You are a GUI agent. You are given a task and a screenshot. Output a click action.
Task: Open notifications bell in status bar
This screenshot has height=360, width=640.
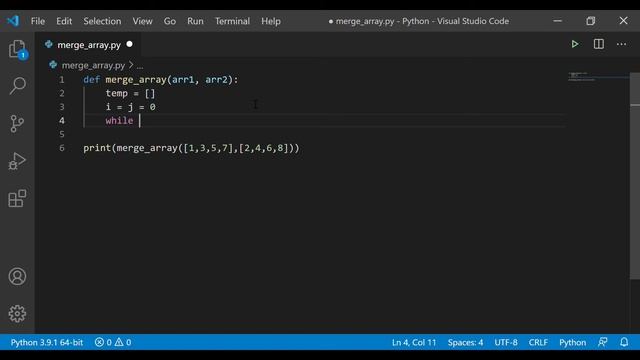[624, 342]
